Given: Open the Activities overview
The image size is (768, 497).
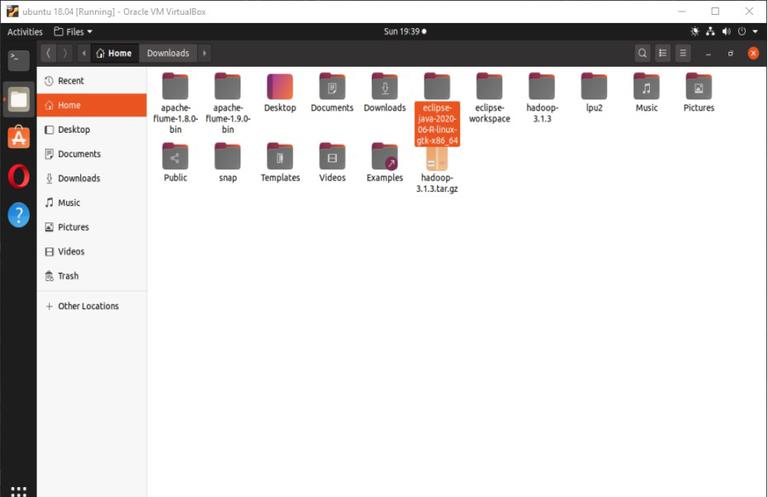Looking at the screenshot, I should coord(25,31).
